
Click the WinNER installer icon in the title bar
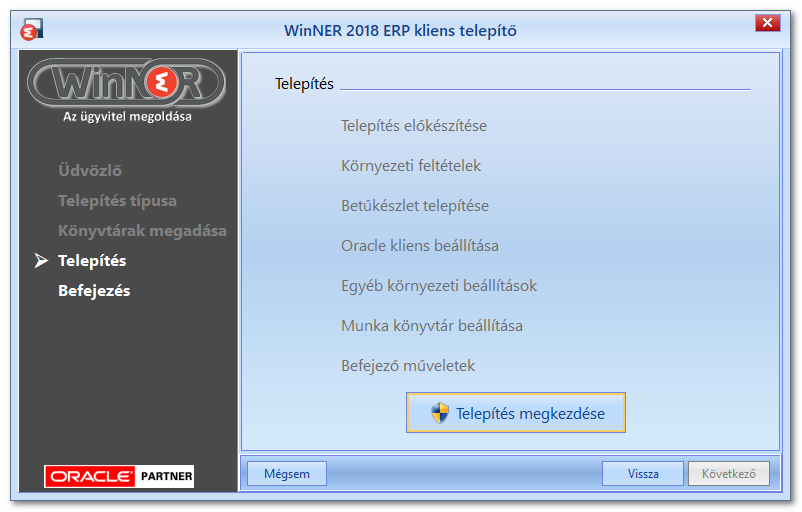[32, 29]
